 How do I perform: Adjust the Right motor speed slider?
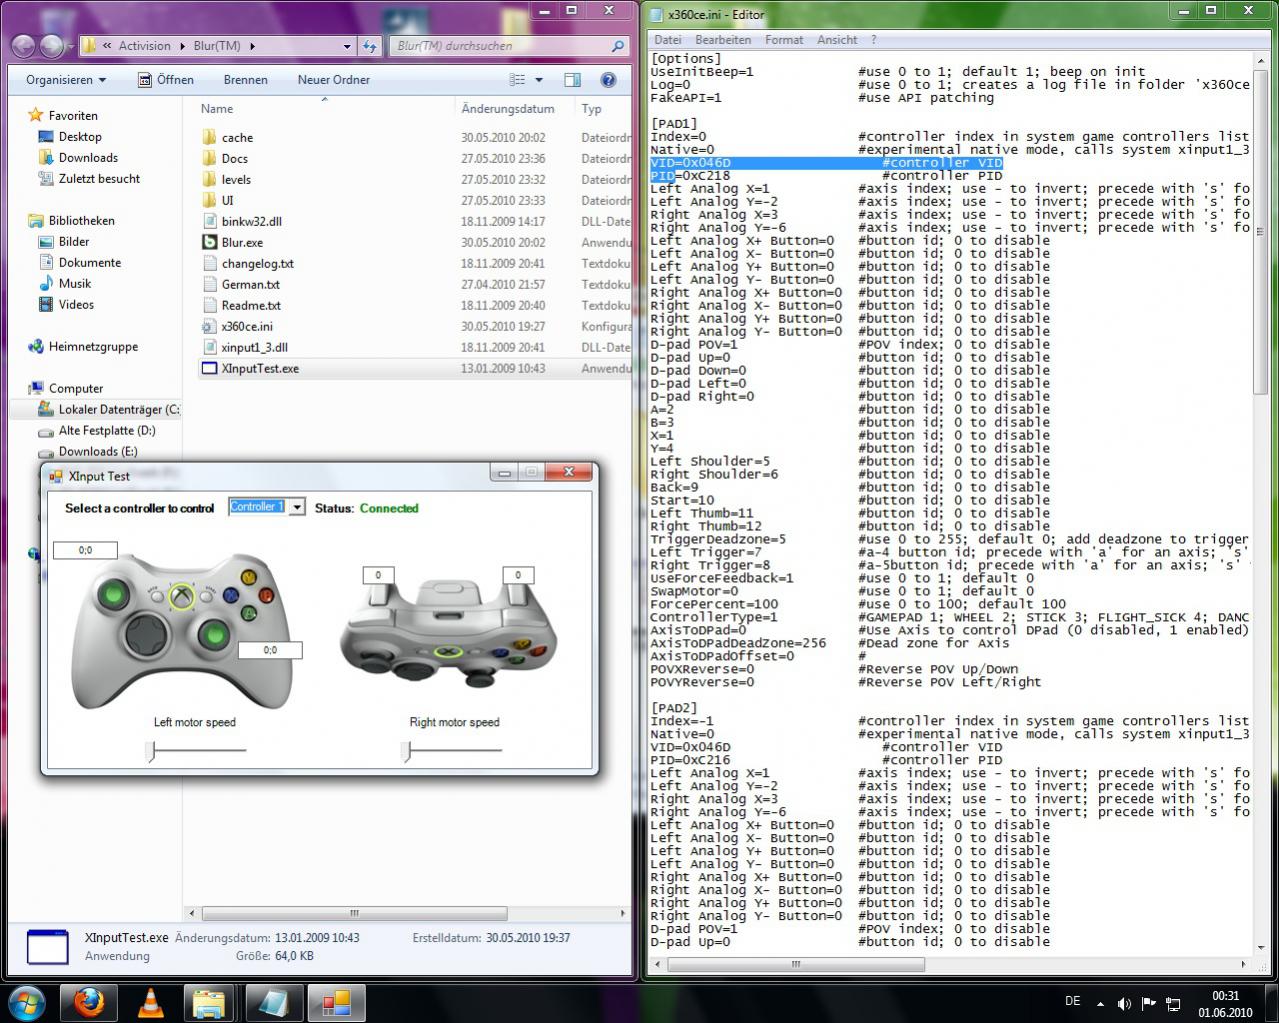[407, 750]
